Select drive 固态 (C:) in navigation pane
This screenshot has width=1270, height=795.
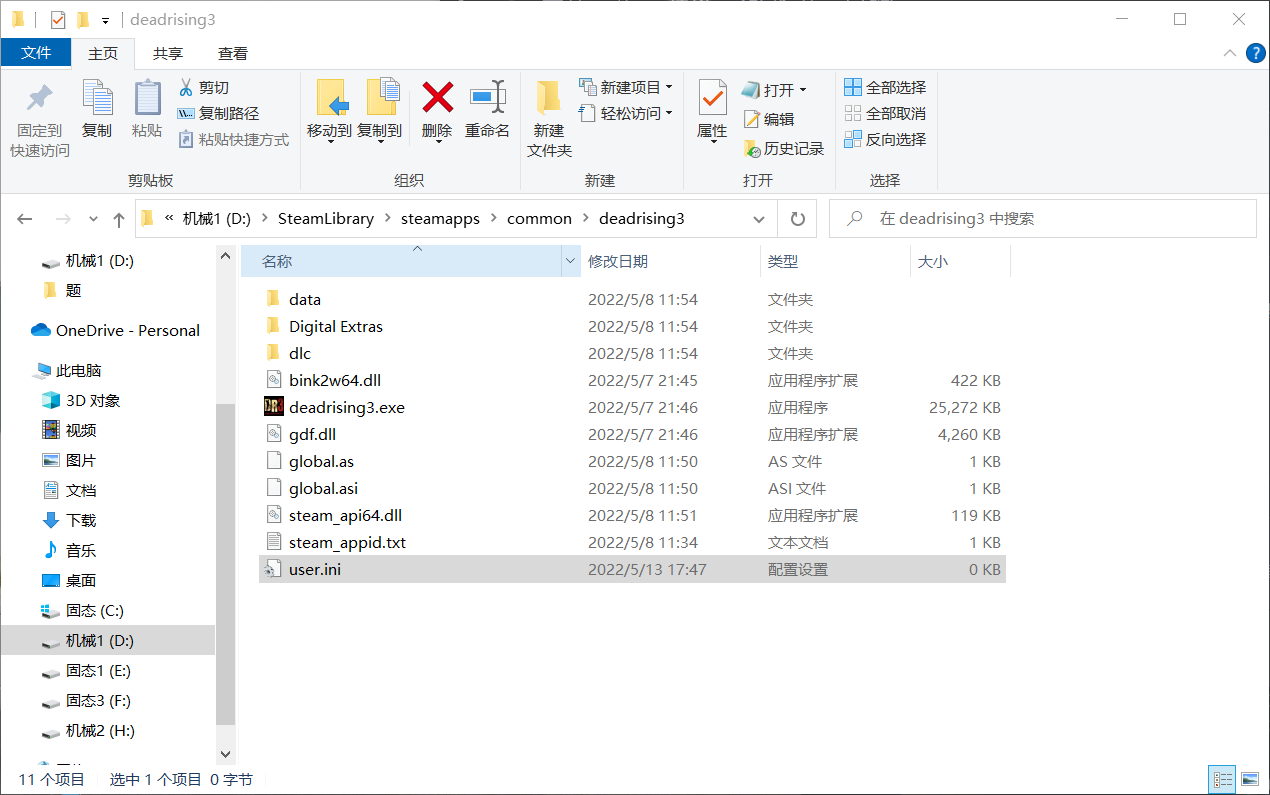[82, 610]
